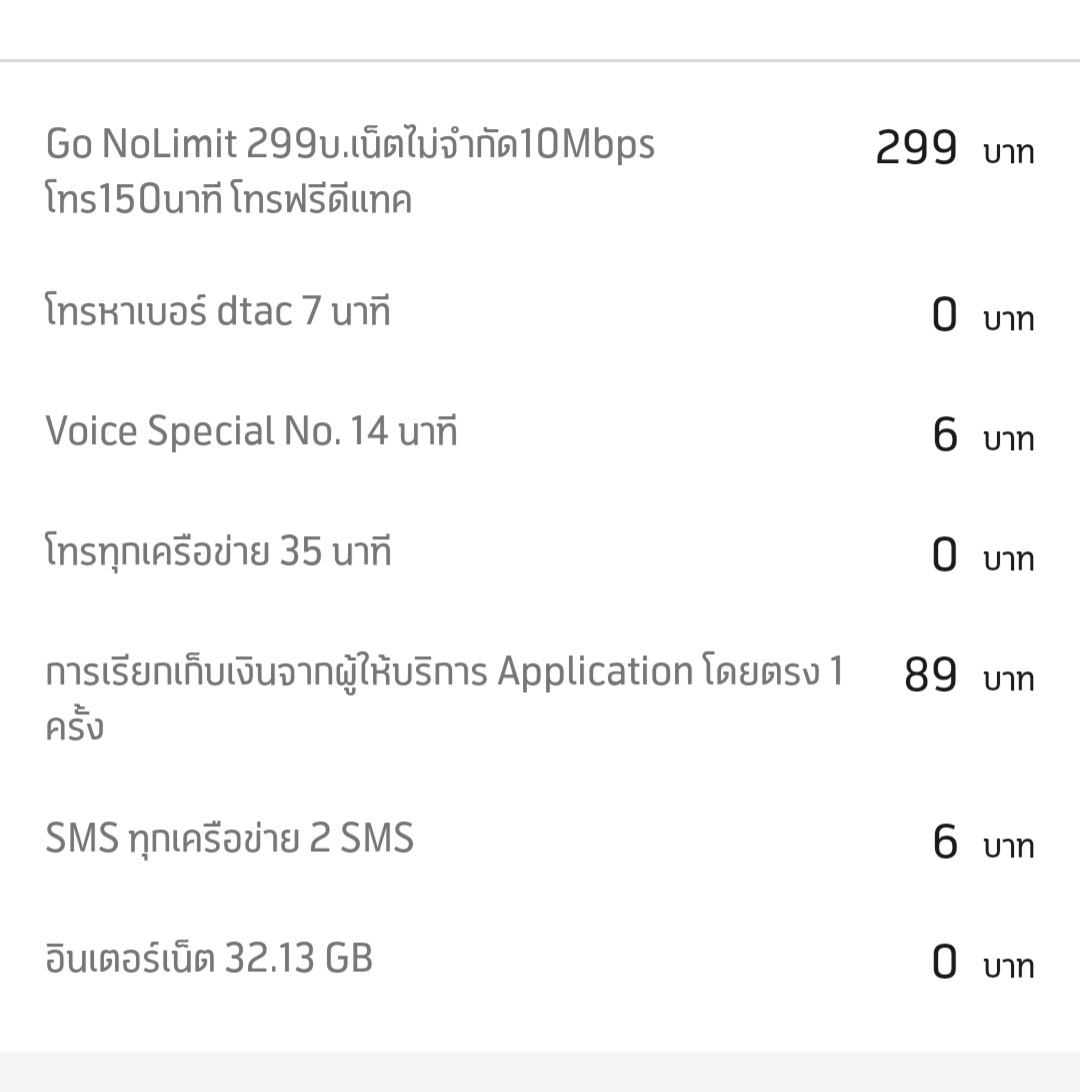Open the อินเตอร์เน็ต 32.13 GB usage entry
This screenshot has width=1080, height=1092.
pos(209,959)
